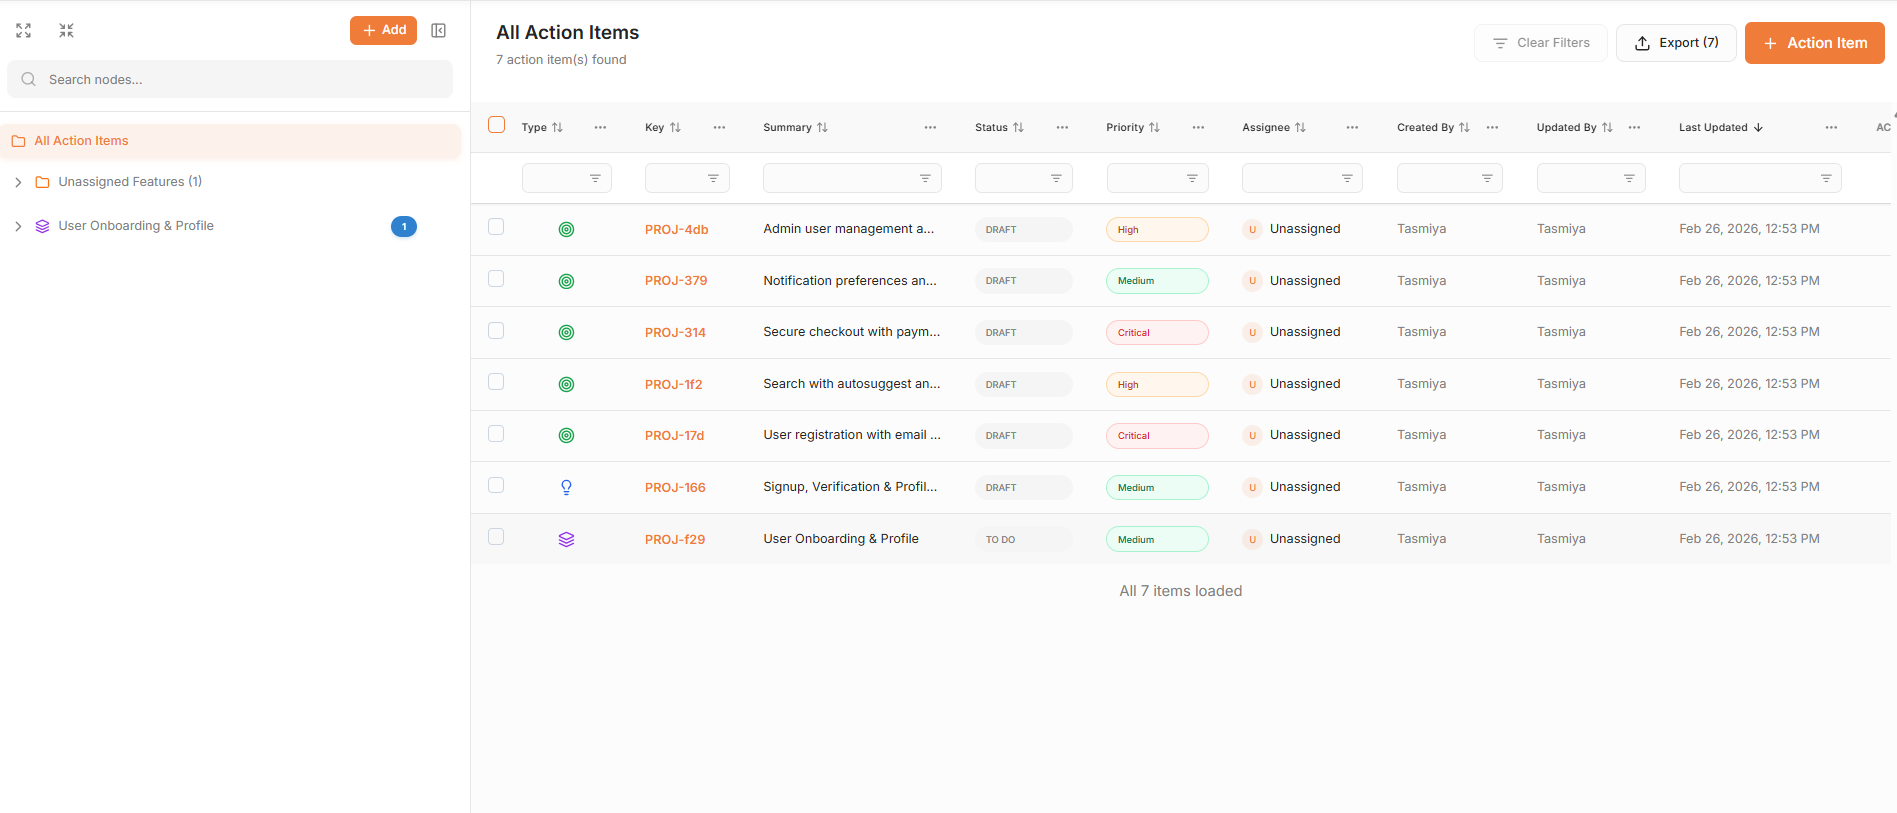Click the sort icon on Type column
The image size is (1897, 813).
557,128
